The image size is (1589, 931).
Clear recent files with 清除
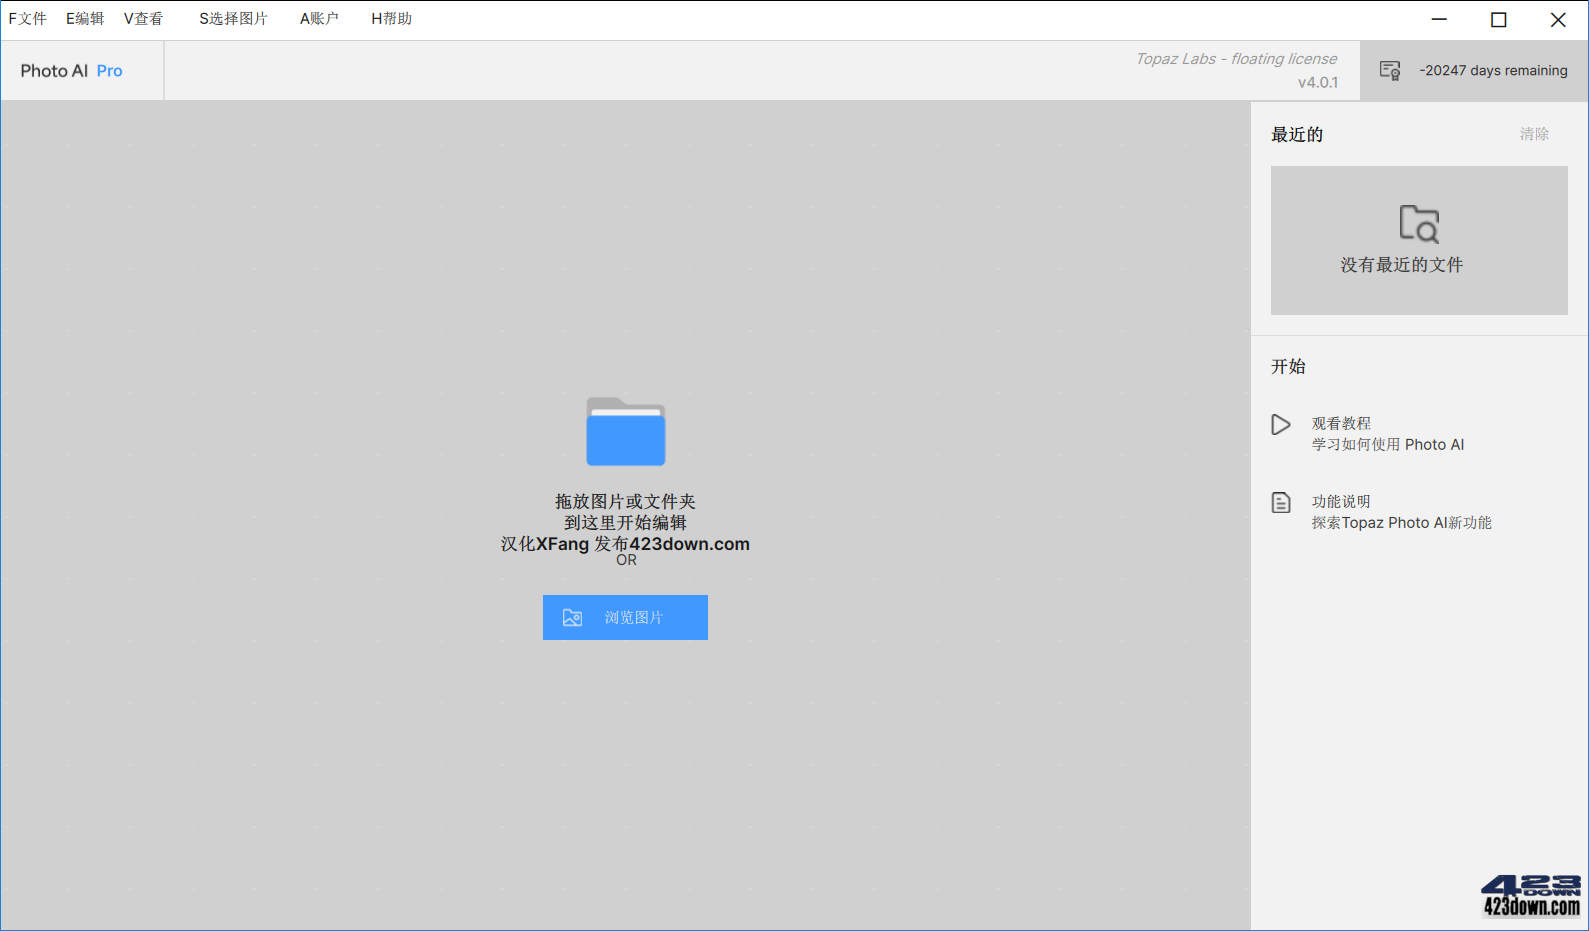pyautogui.click(x=1534, y=134)
